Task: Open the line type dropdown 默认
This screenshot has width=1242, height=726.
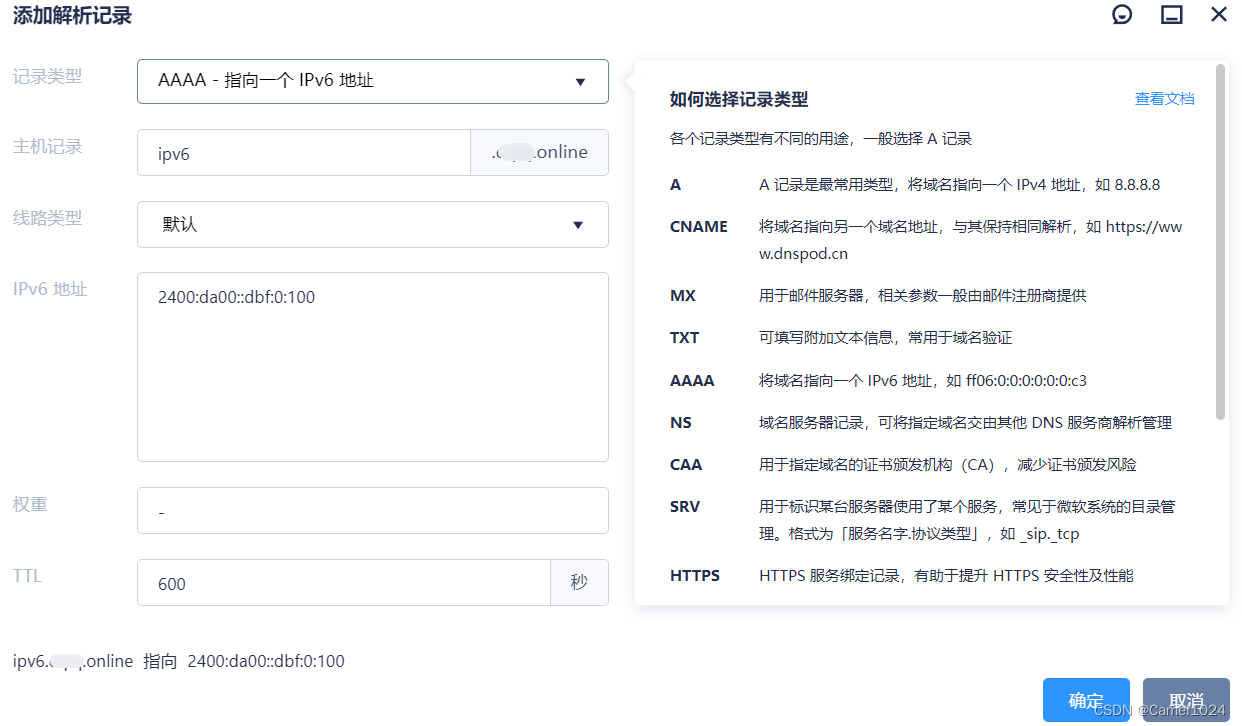Action: [372, 224]
